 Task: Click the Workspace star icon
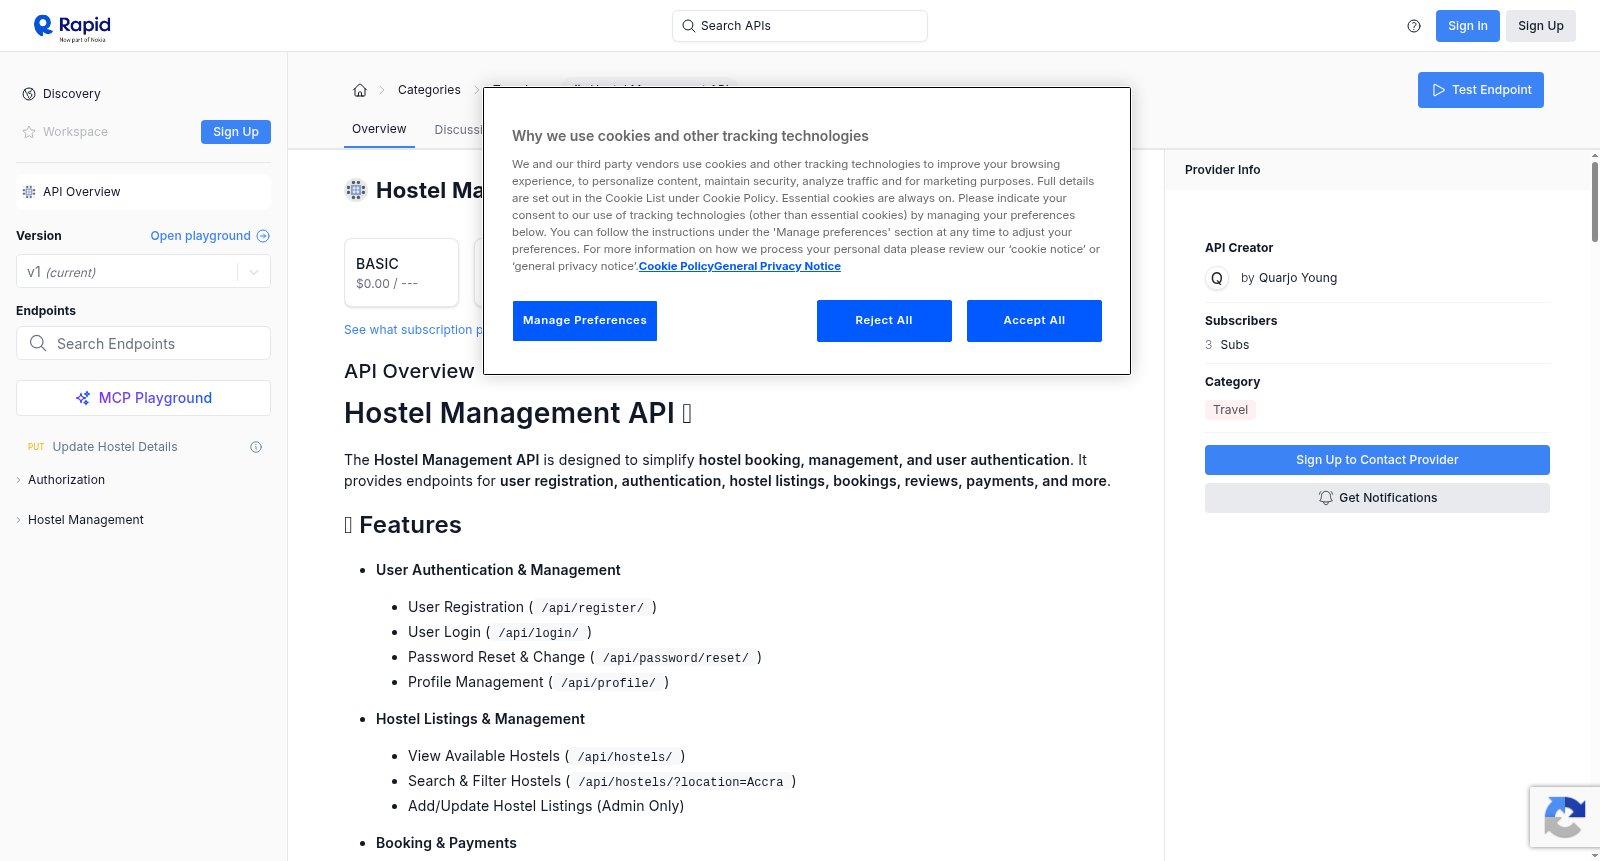coord(29,132)
